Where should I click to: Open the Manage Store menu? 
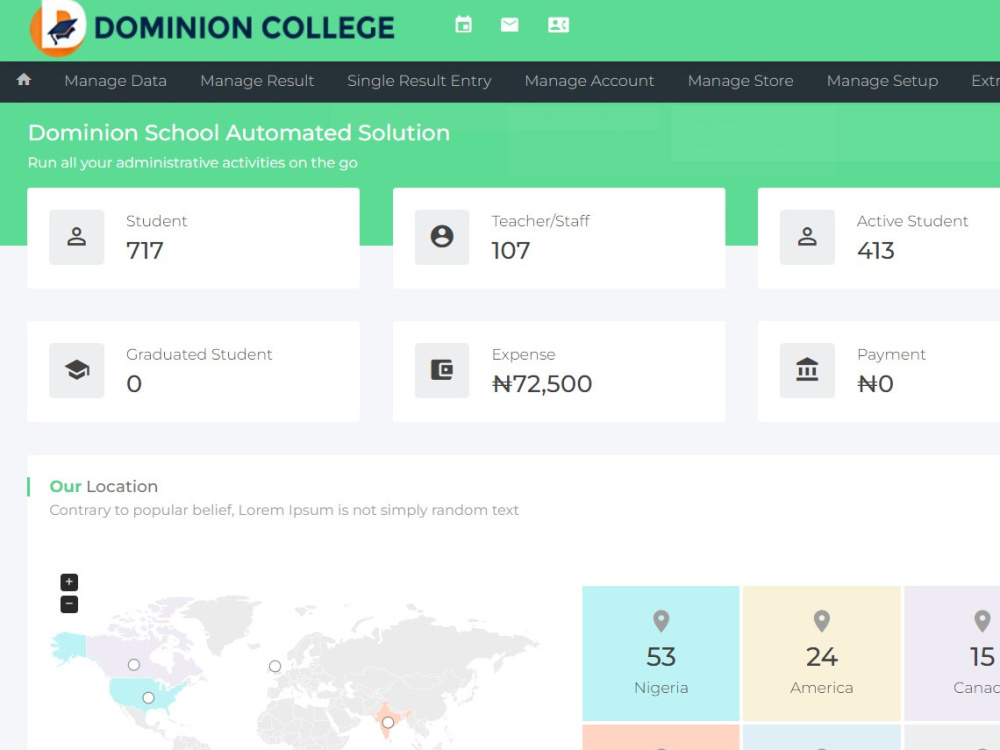click(x=740, y=81)
